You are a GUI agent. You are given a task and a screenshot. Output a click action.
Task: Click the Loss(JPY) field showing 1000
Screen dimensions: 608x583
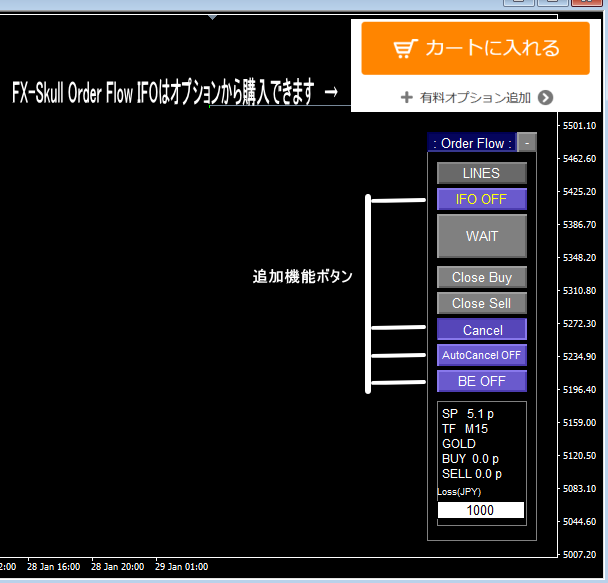pyautogui.click(x=480, y=510)
